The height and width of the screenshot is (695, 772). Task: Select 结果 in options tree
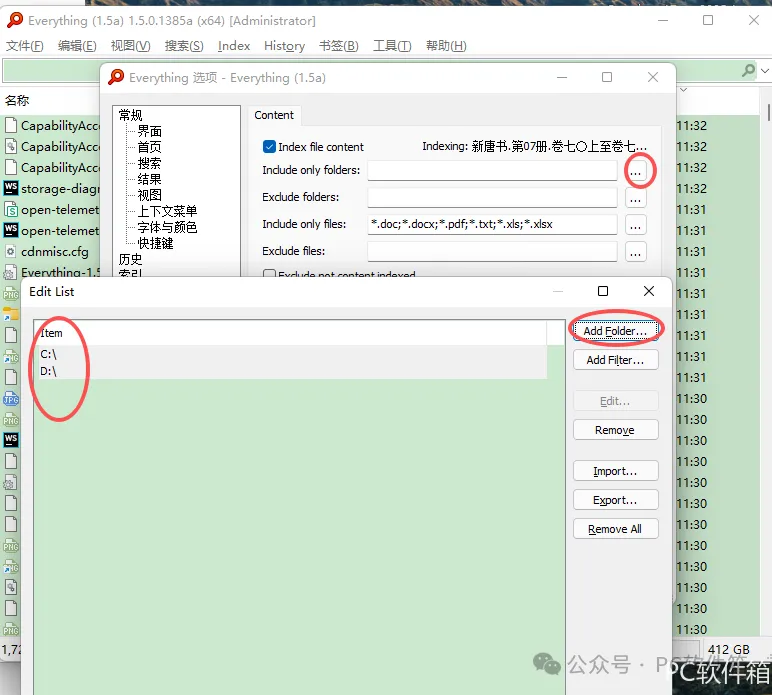(x=150, y=179)
